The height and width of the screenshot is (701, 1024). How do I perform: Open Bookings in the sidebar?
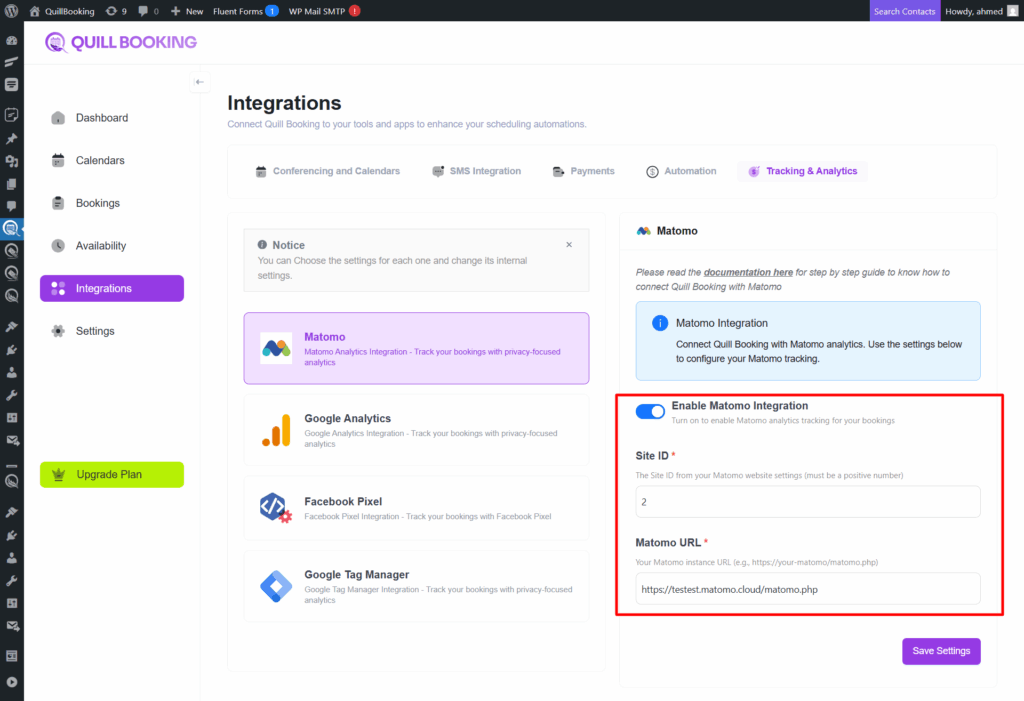click(x=97, y=203)
